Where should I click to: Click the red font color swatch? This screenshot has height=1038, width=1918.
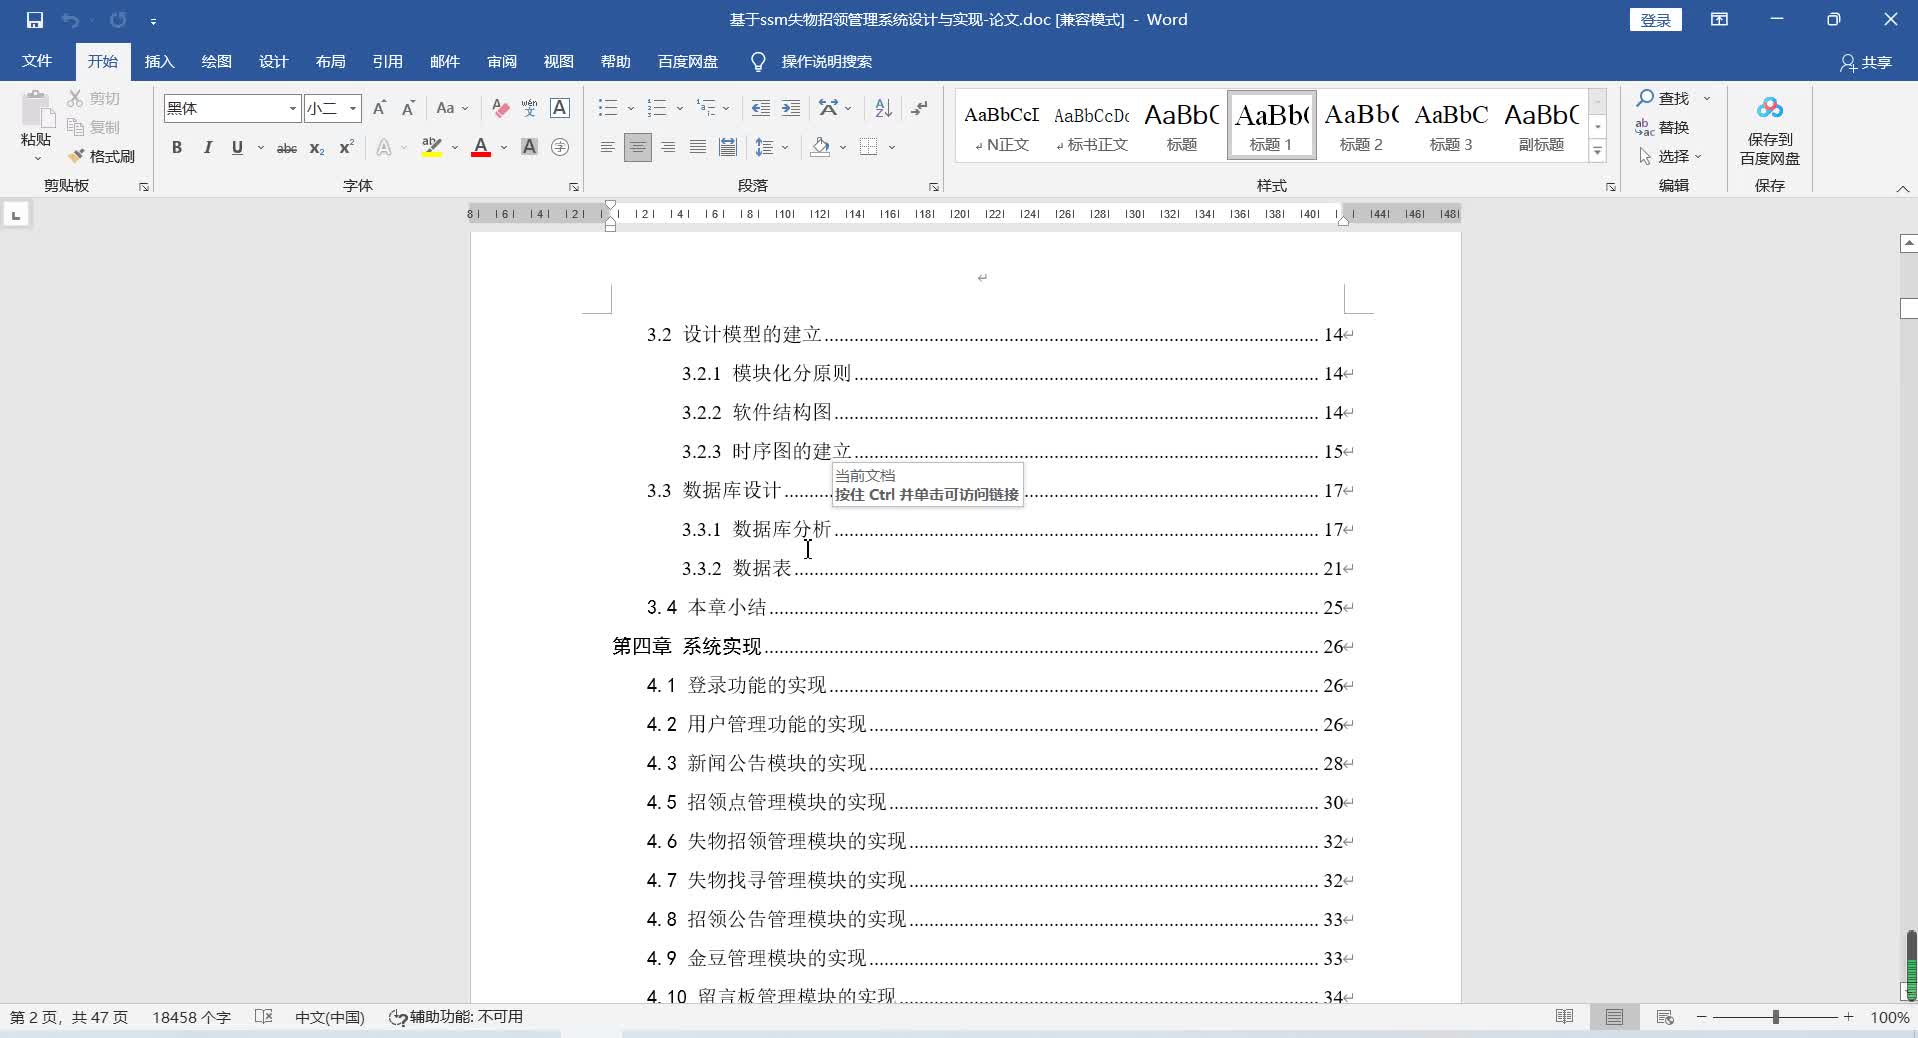point(481,148)
